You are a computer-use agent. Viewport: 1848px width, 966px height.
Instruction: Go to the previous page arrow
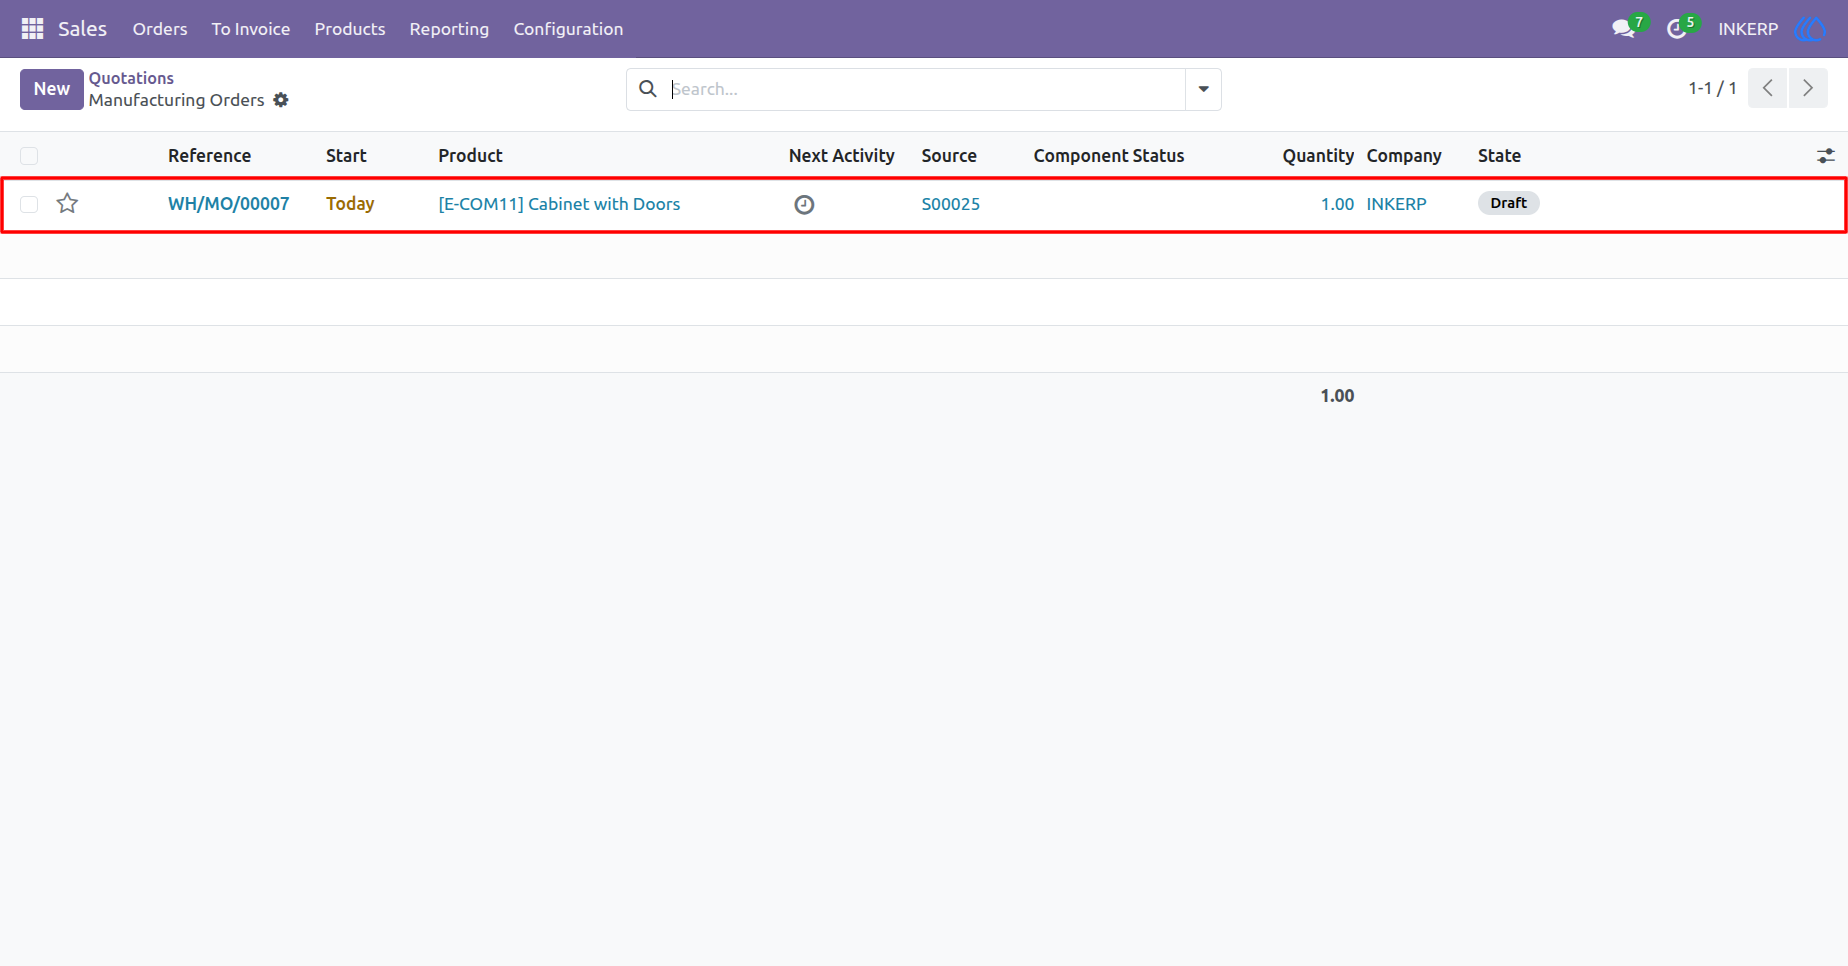[1767, 88]
